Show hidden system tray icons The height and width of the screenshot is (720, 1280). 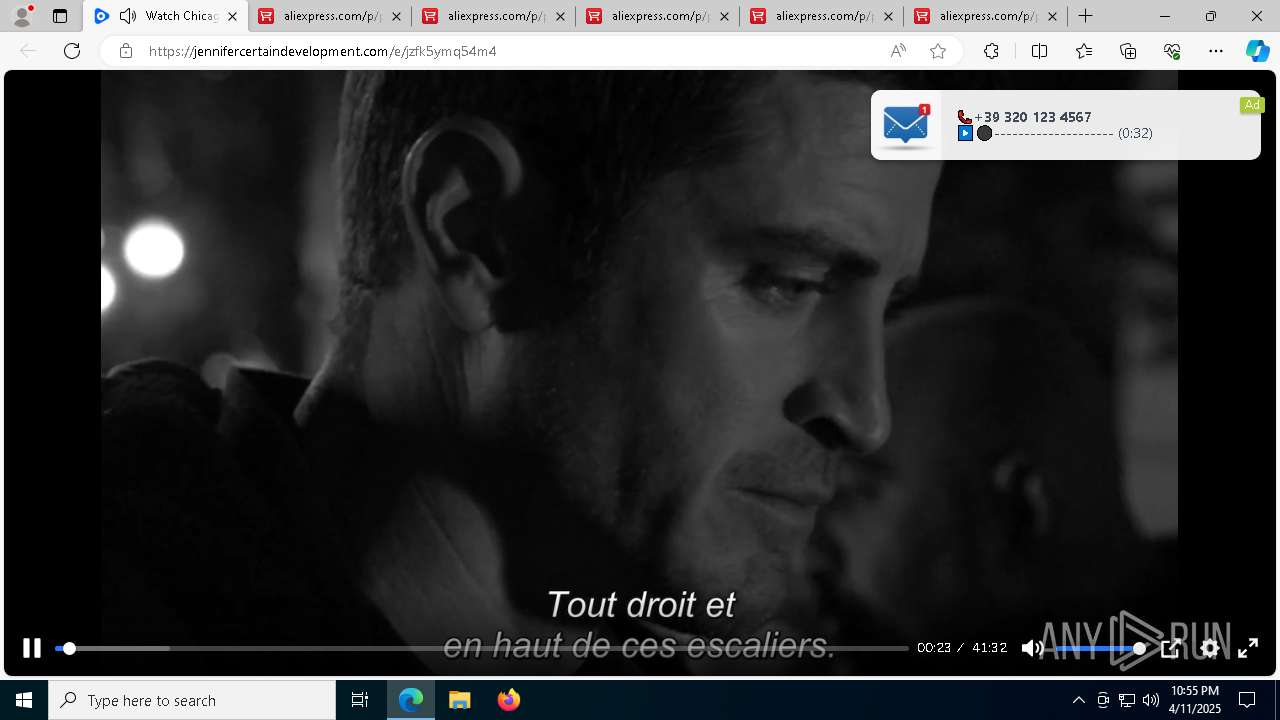tap(1078, 700)
